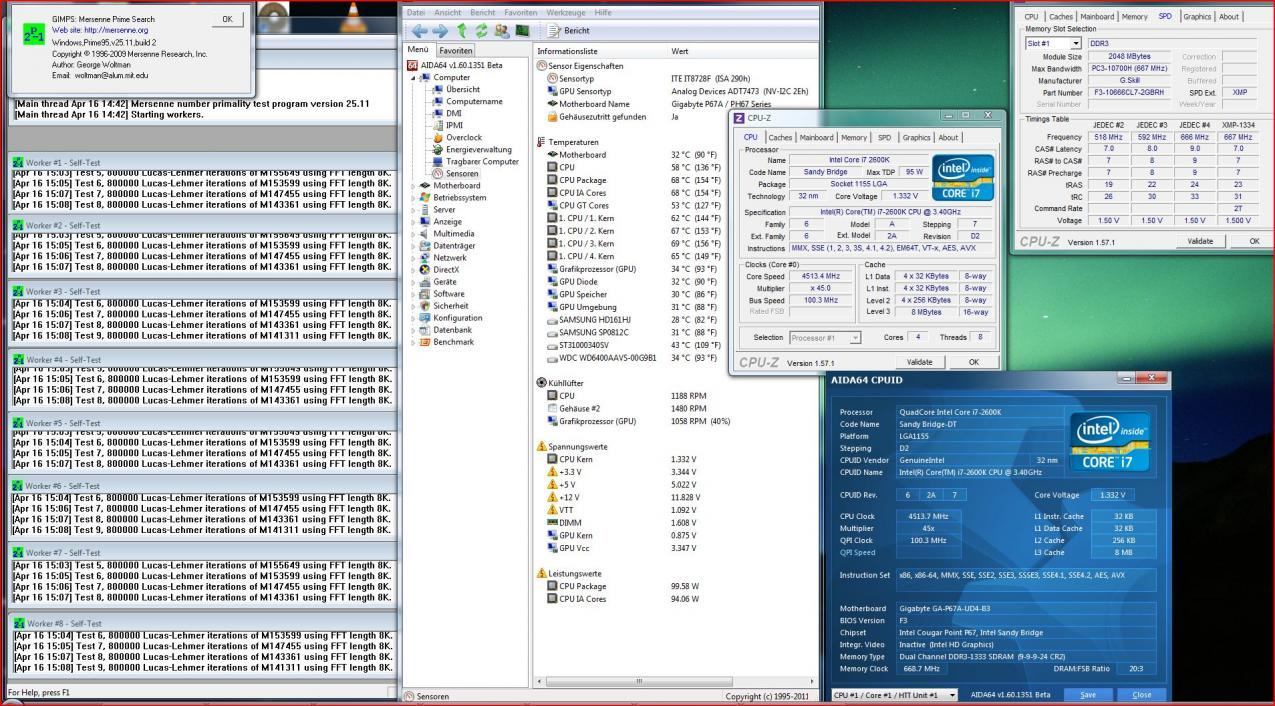Click the Software icon in the tree

point(425,293)
